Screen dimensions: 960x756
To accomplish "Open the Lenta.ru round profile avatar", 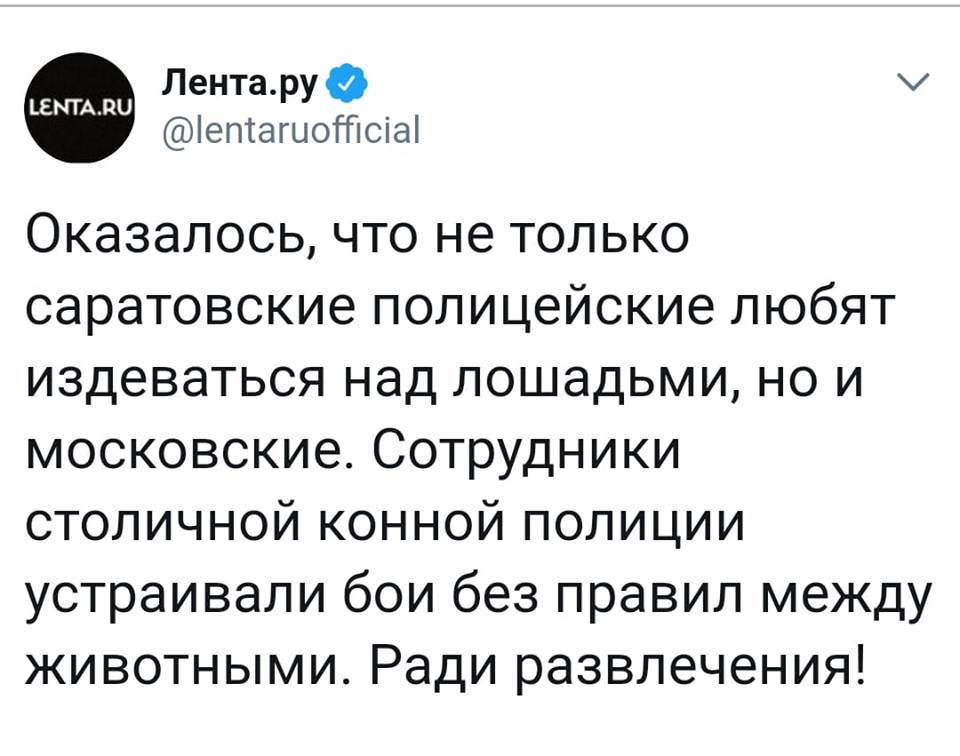I will [x=83, y=108].
